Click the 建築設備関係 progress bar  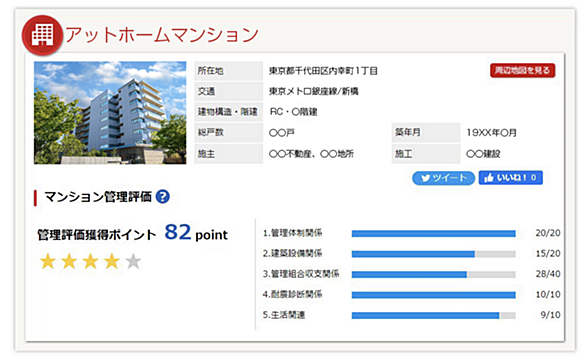coord(434,254)
